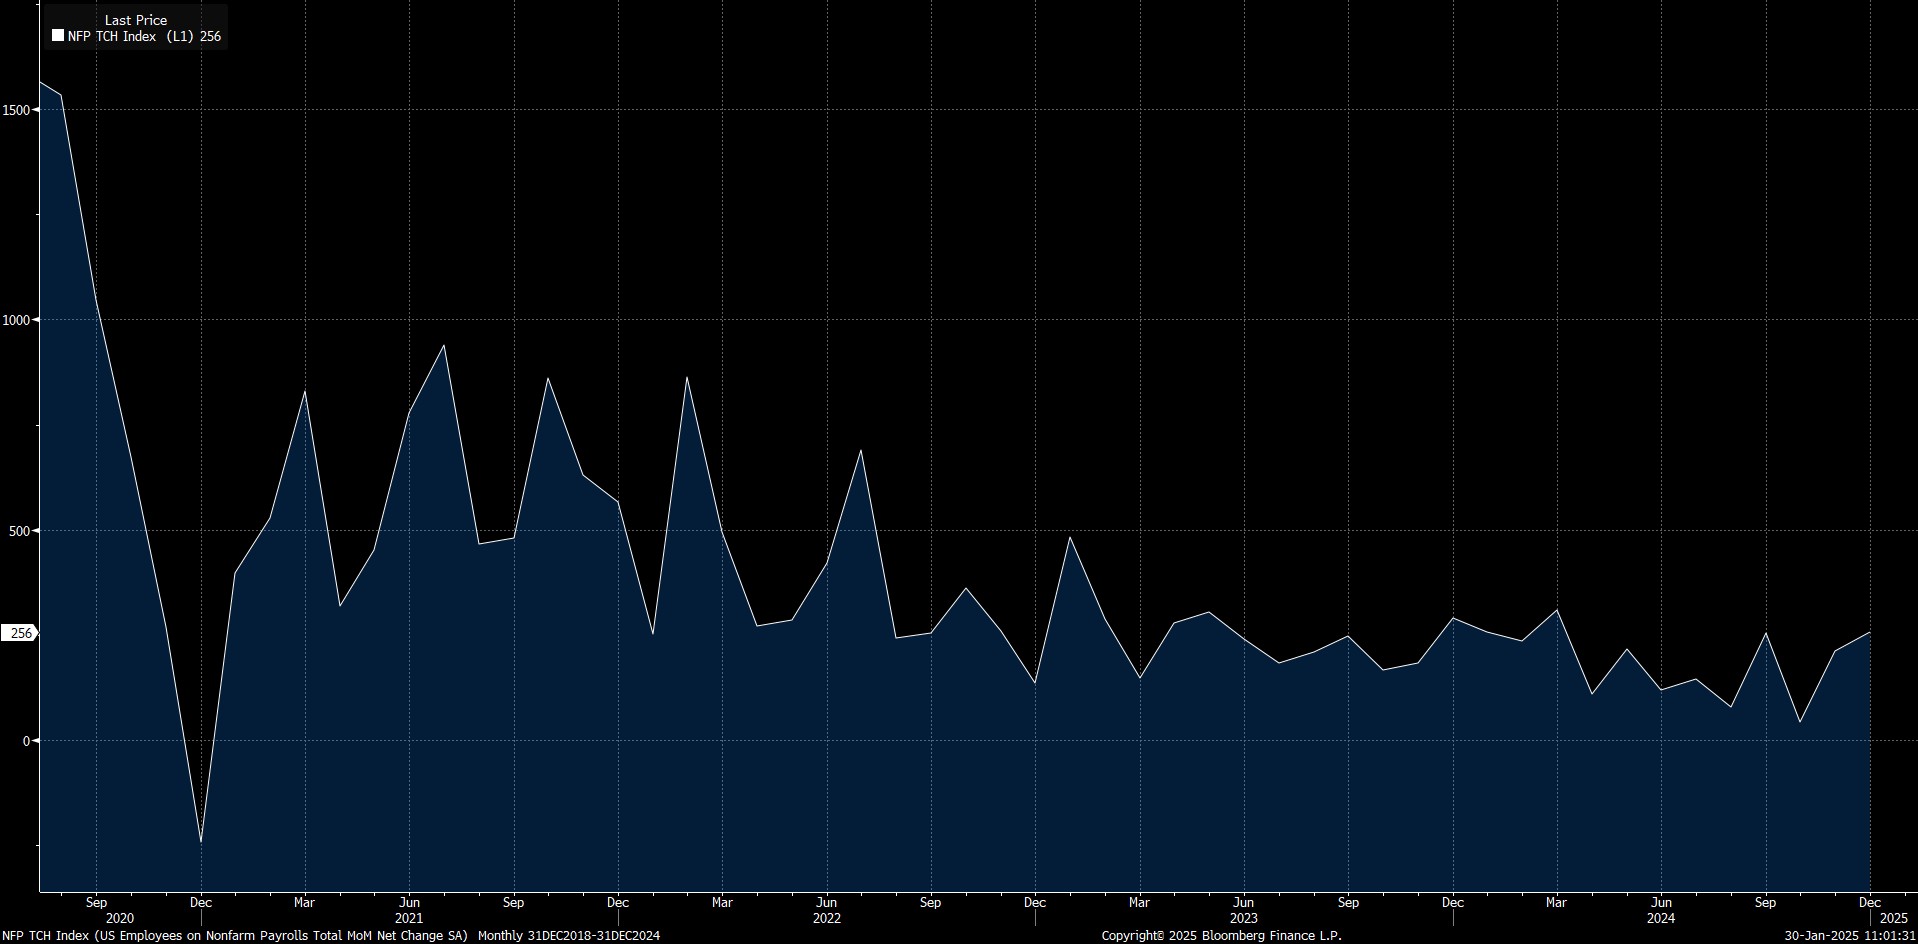
Task: Click the 'Monthly 31DEC2018-31DEC2024' range text
Action: coord(569,936)
